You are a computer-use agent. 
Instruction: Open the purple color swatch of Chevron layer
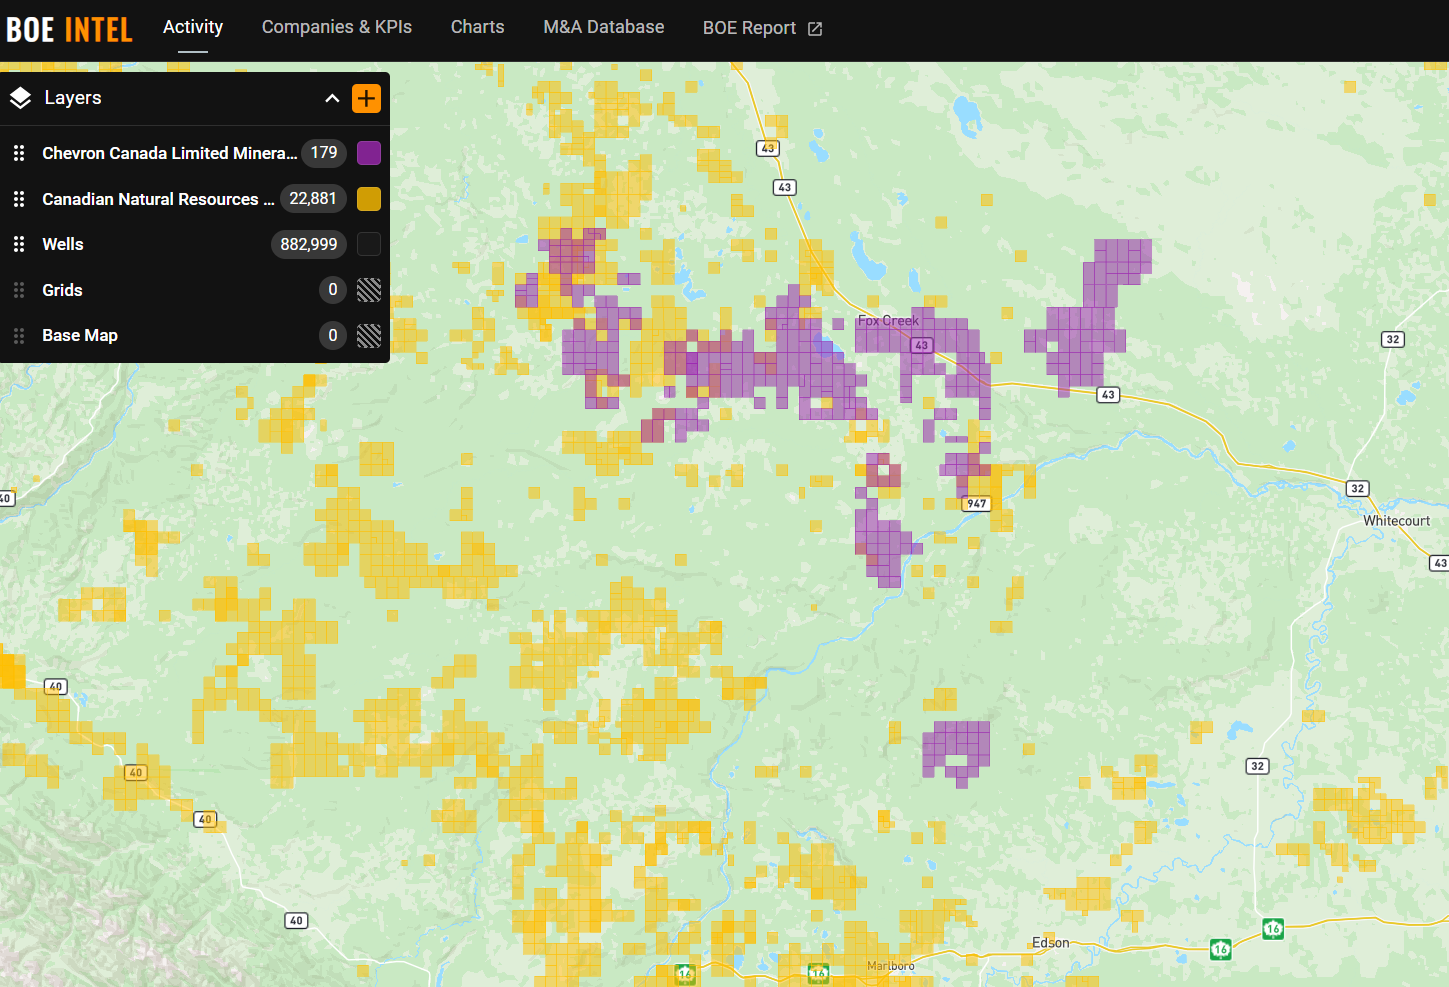(x=369, y=153)
